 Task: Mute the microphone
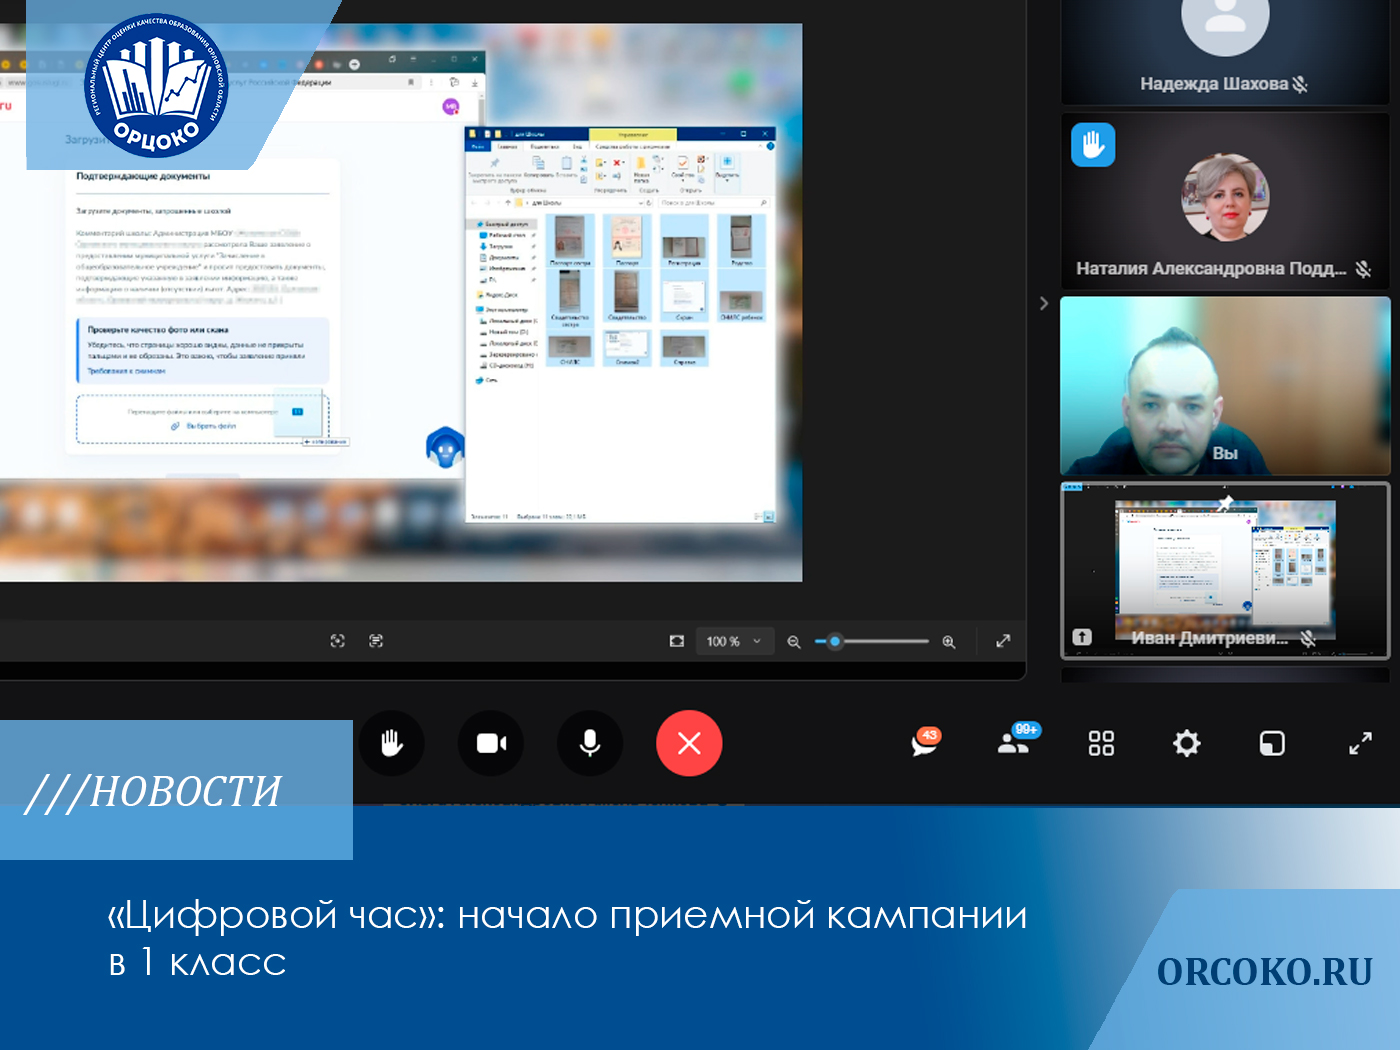(x=590, y=743)
